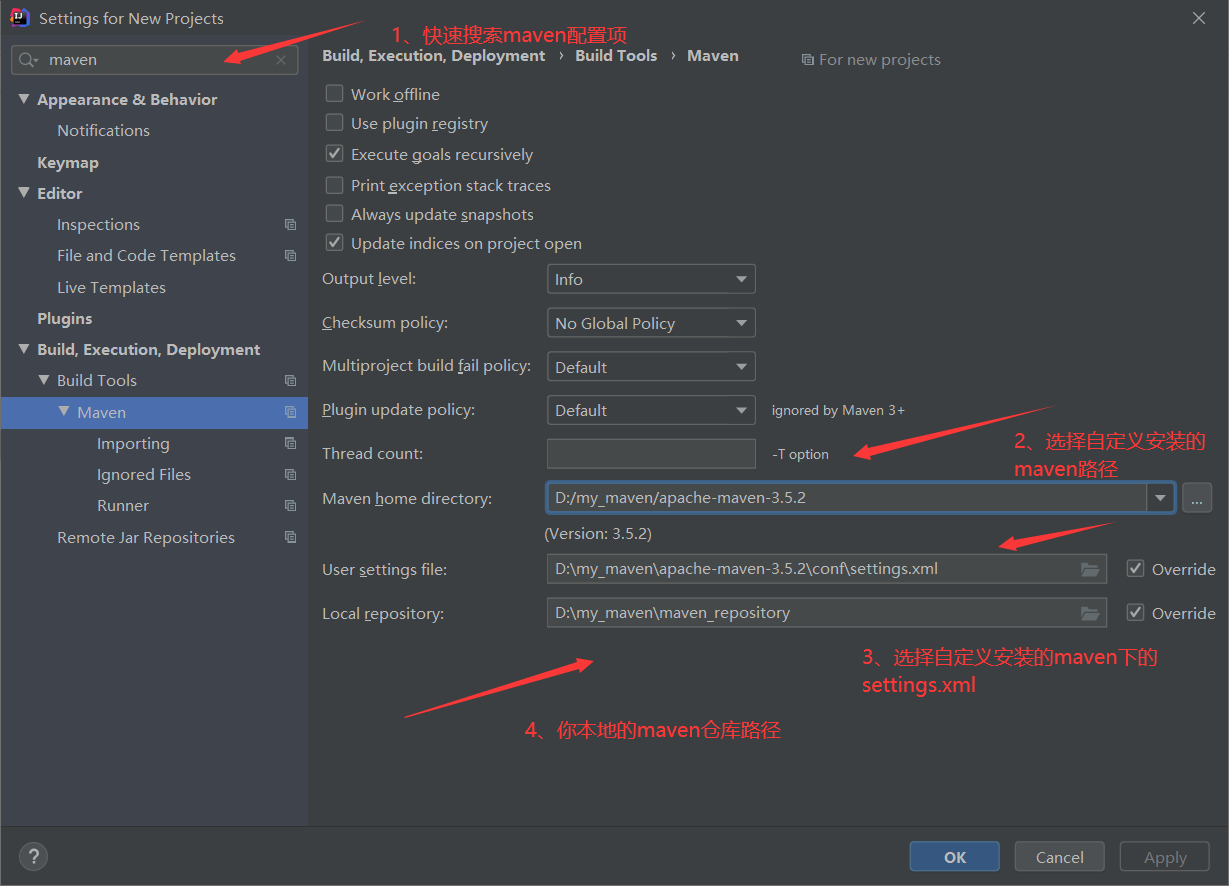
Task: Toggle Override checkbox for Local repository
Action: (1135, 613)
